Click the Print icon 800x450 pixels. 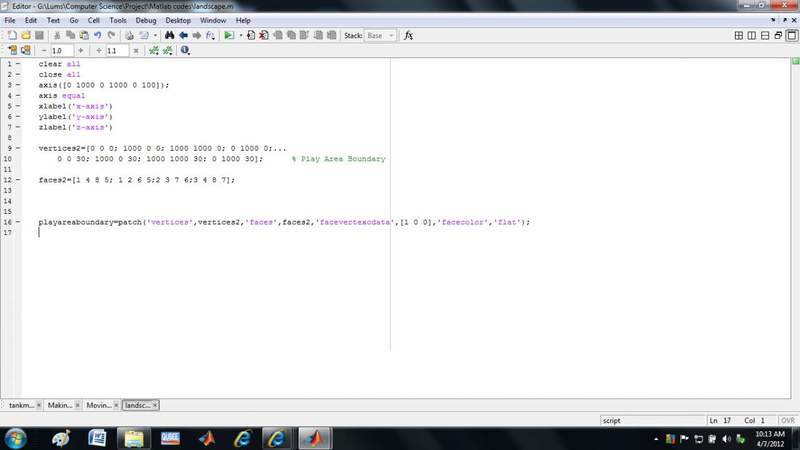point(129,35)
